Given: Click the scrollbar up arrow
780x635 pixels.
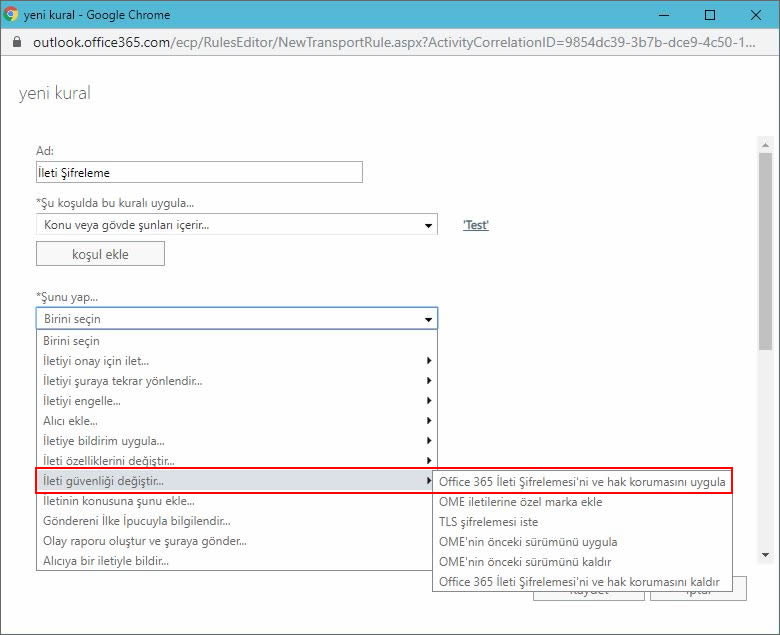Looking at the screenshot, I should point(765,145).
